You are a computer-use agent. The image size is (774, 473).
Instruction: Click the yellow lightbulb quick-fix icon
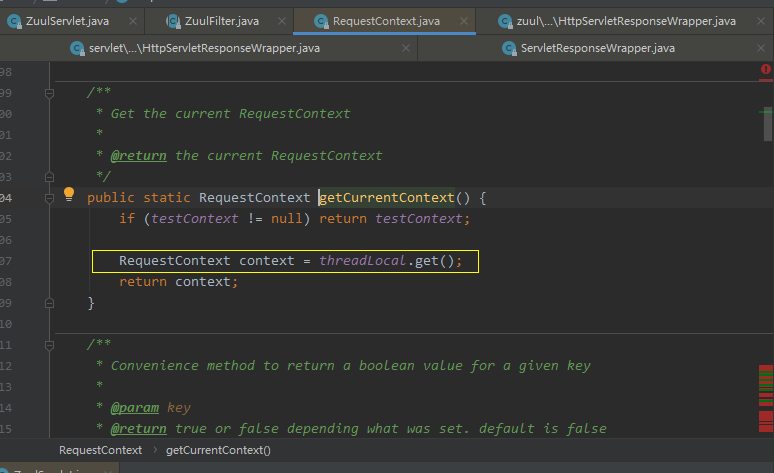pos(69,195)
